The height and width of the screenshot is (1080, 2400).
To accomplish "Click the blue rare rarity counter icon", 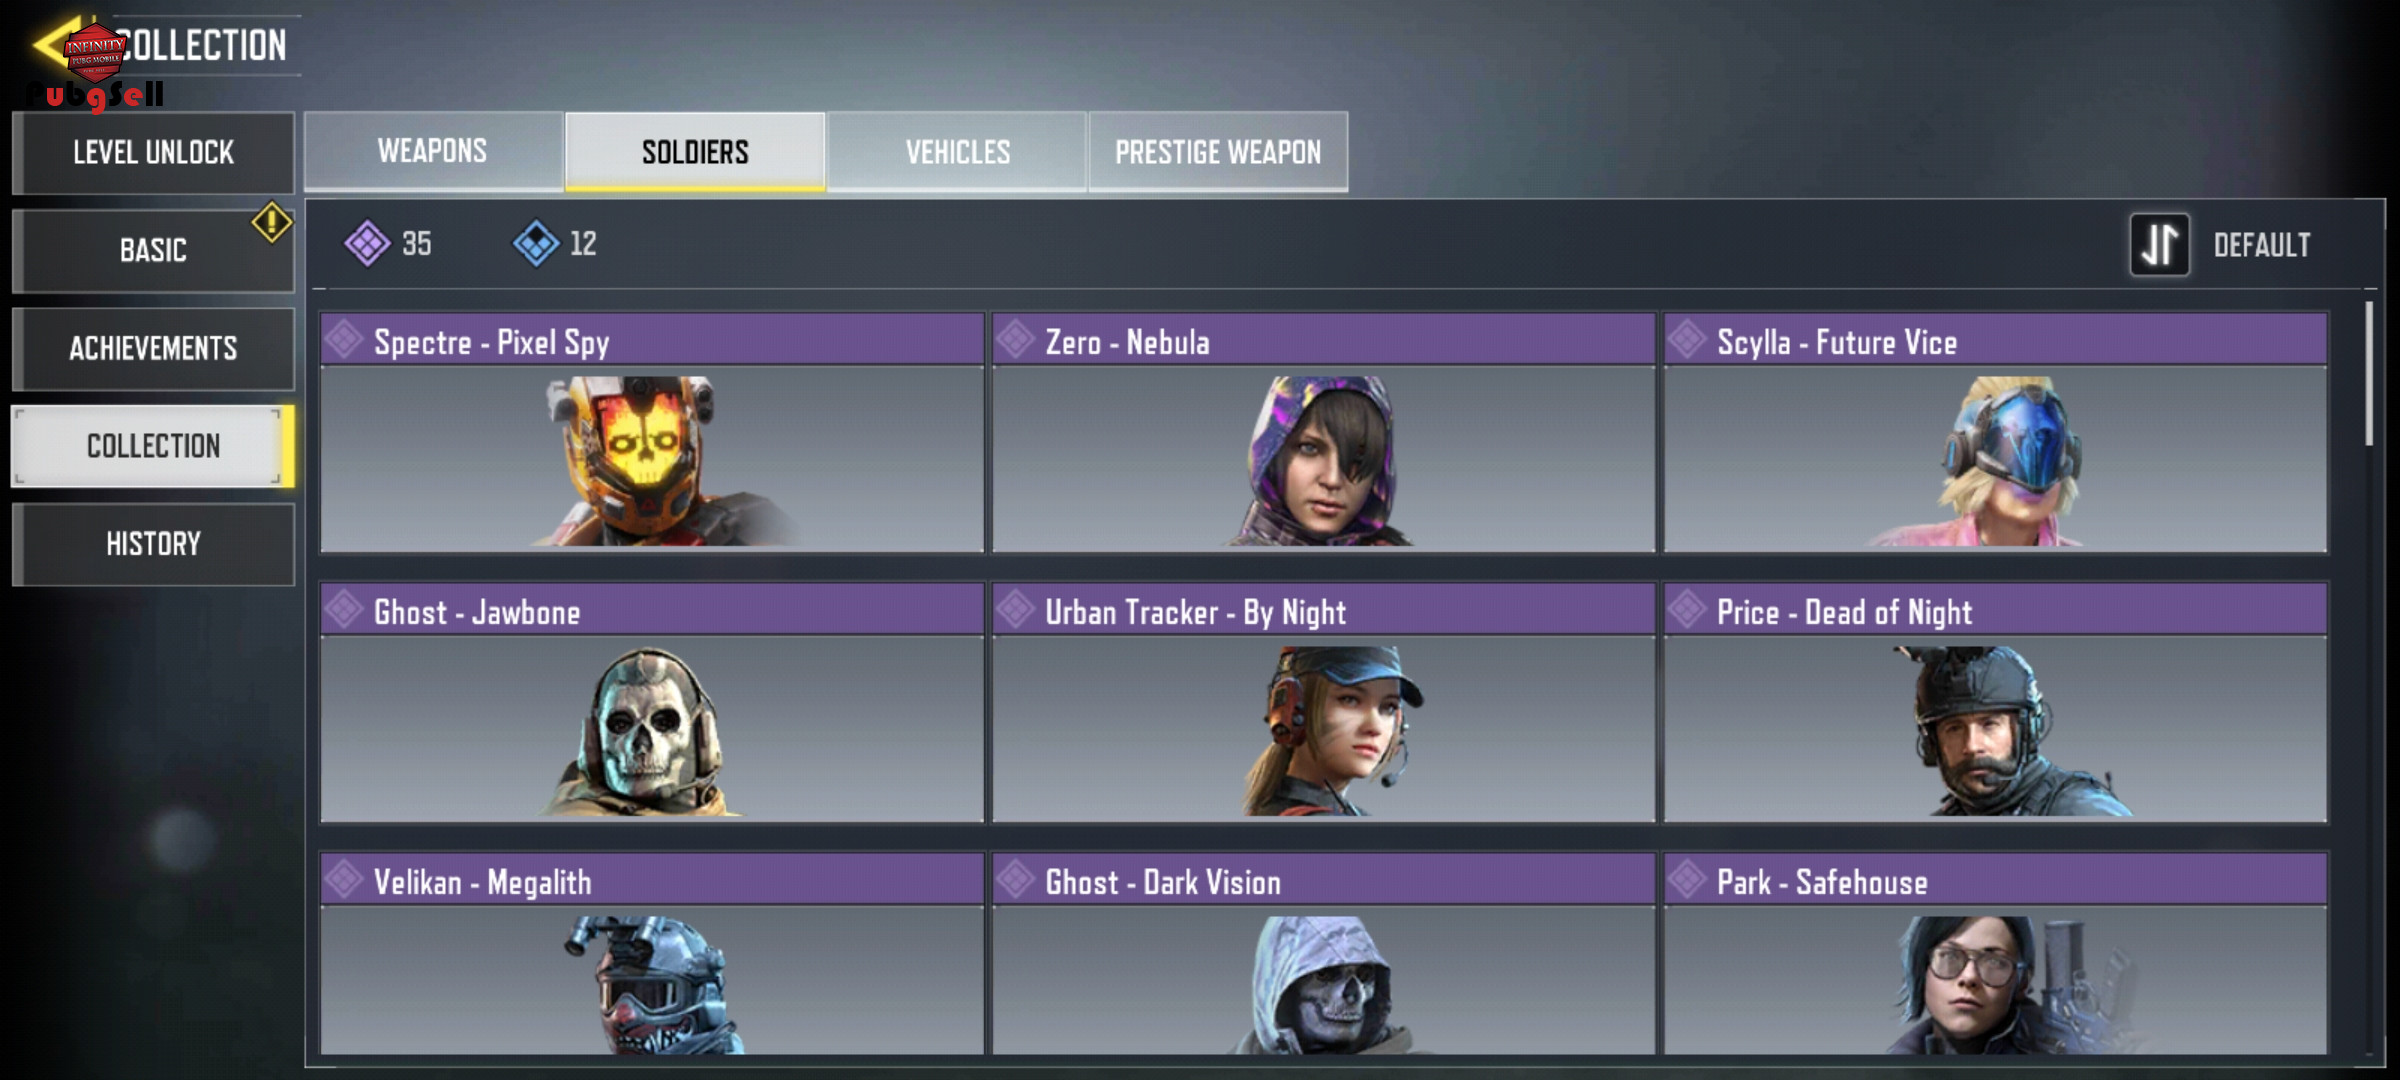I will pyautogui.click(x=536, y=243).
